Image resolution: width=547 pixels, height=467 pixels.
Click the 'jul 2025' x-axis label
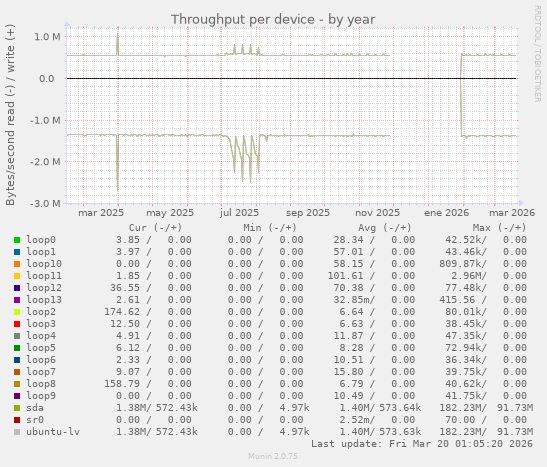tap(239, 213)
